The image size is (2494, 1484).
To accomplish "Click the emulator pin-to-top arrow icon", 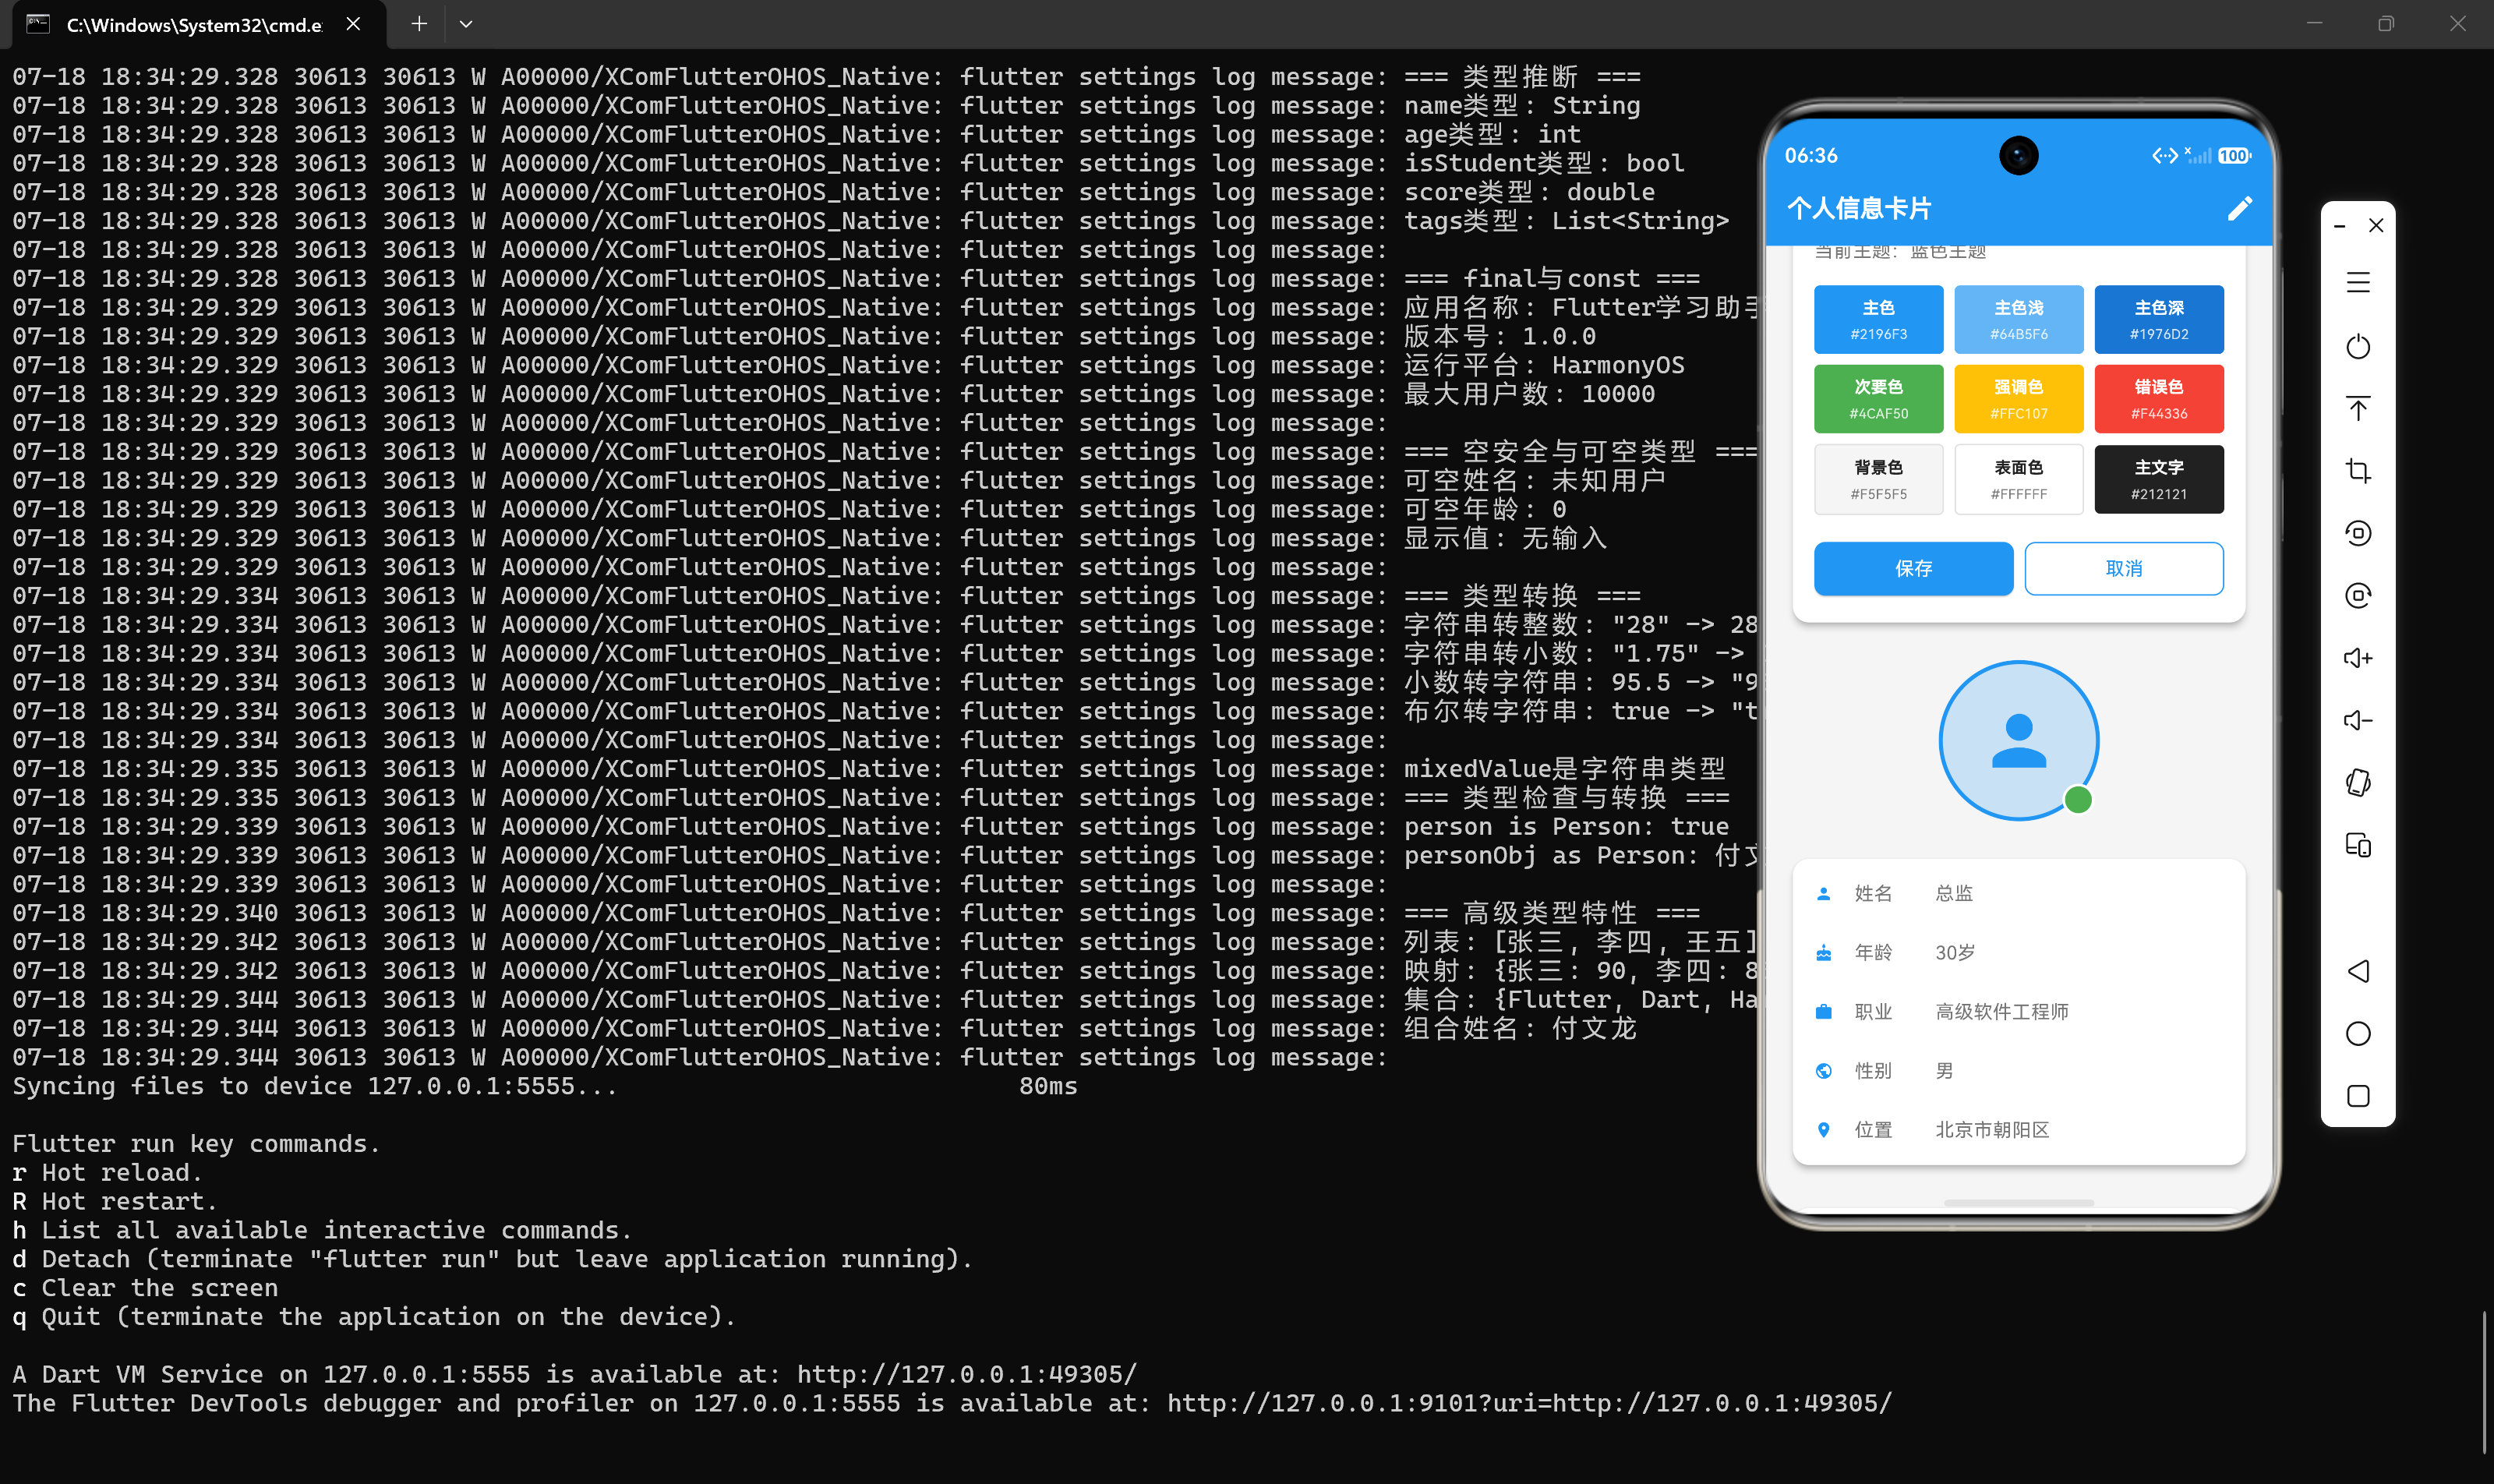I will click(x=2358, y=408).
